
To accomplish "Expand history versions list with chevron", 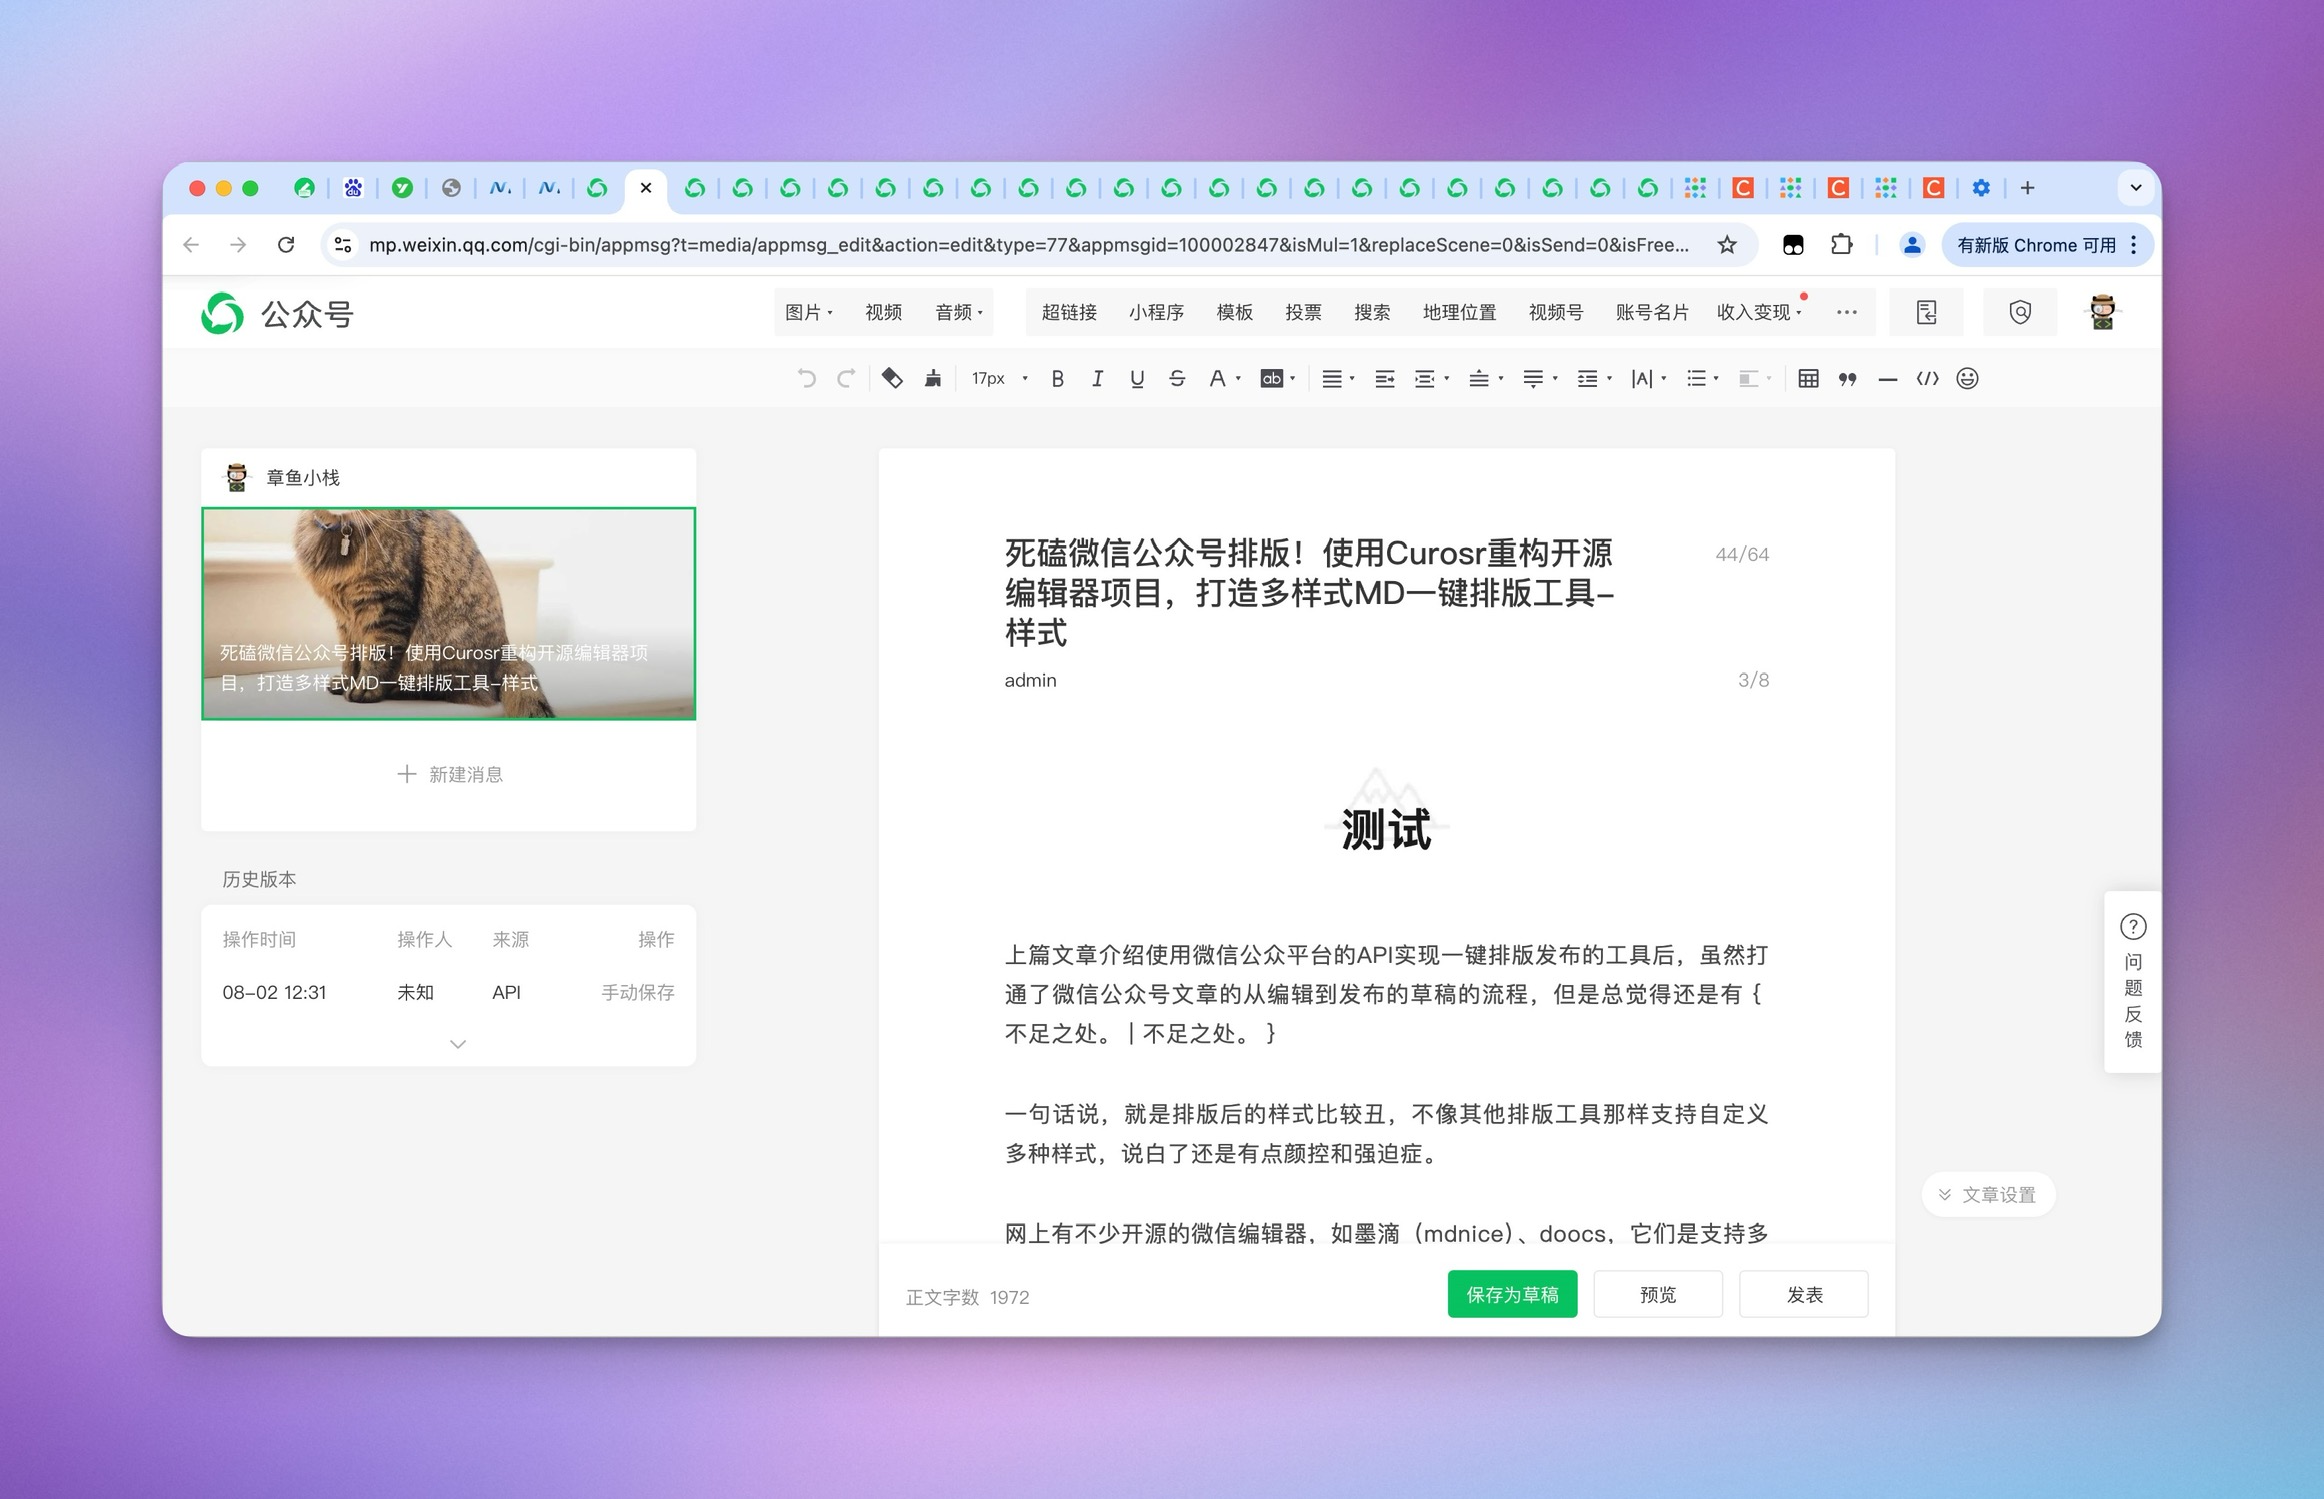I will pyautogui.click(x=458, y=1044).
